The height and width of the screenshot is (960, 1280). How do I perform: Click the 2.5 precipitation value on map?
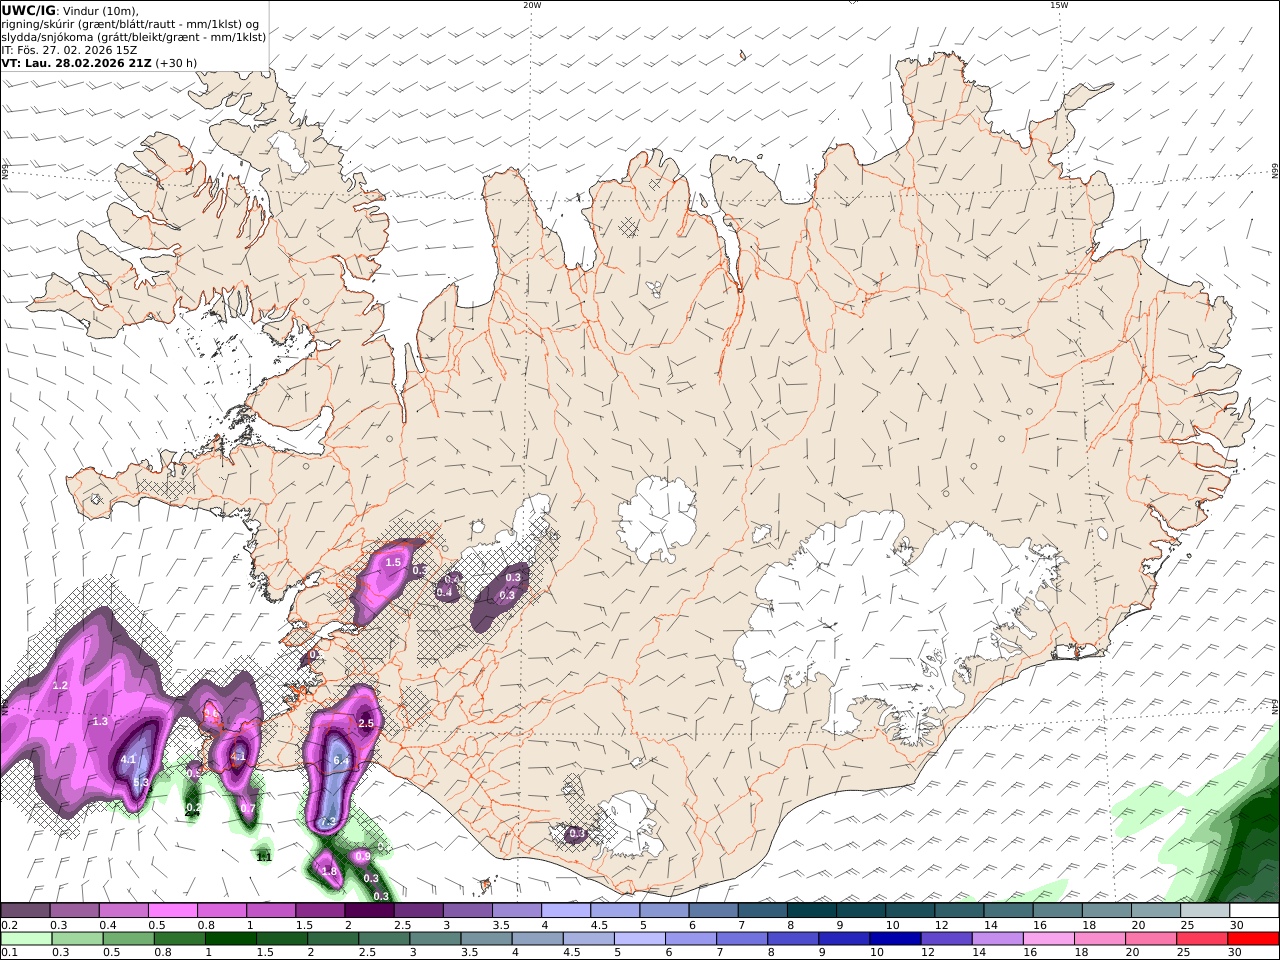tap(366, 723)
